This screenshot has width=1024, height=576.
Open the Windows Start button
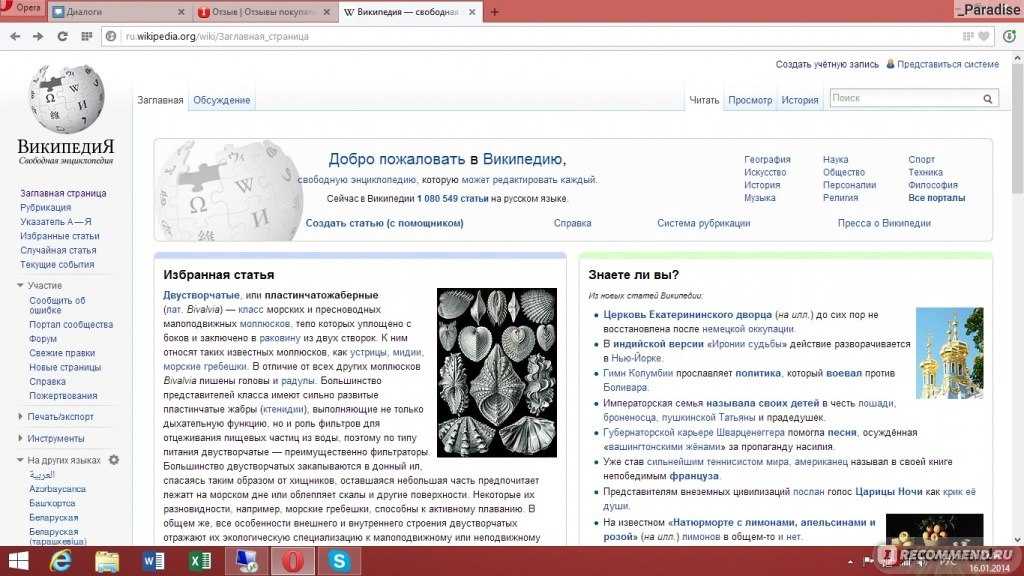18,561
